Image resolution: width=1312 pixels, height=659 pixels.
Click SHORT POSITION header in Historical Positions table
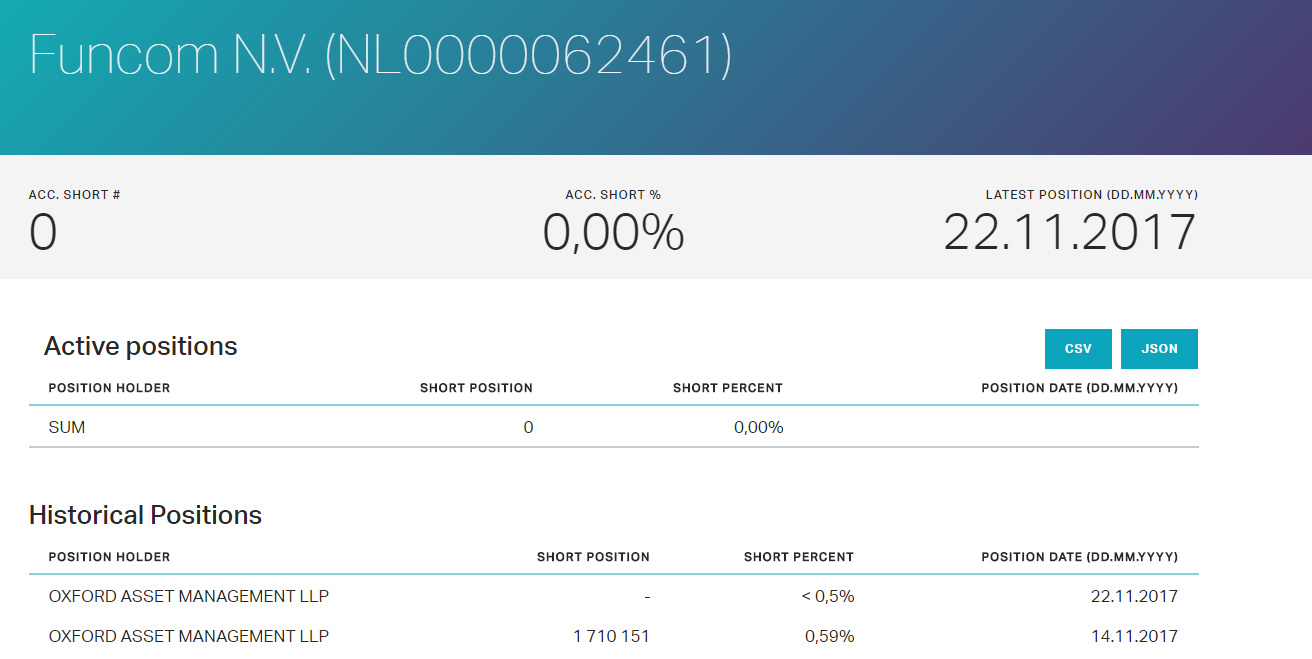pos(593,557)
